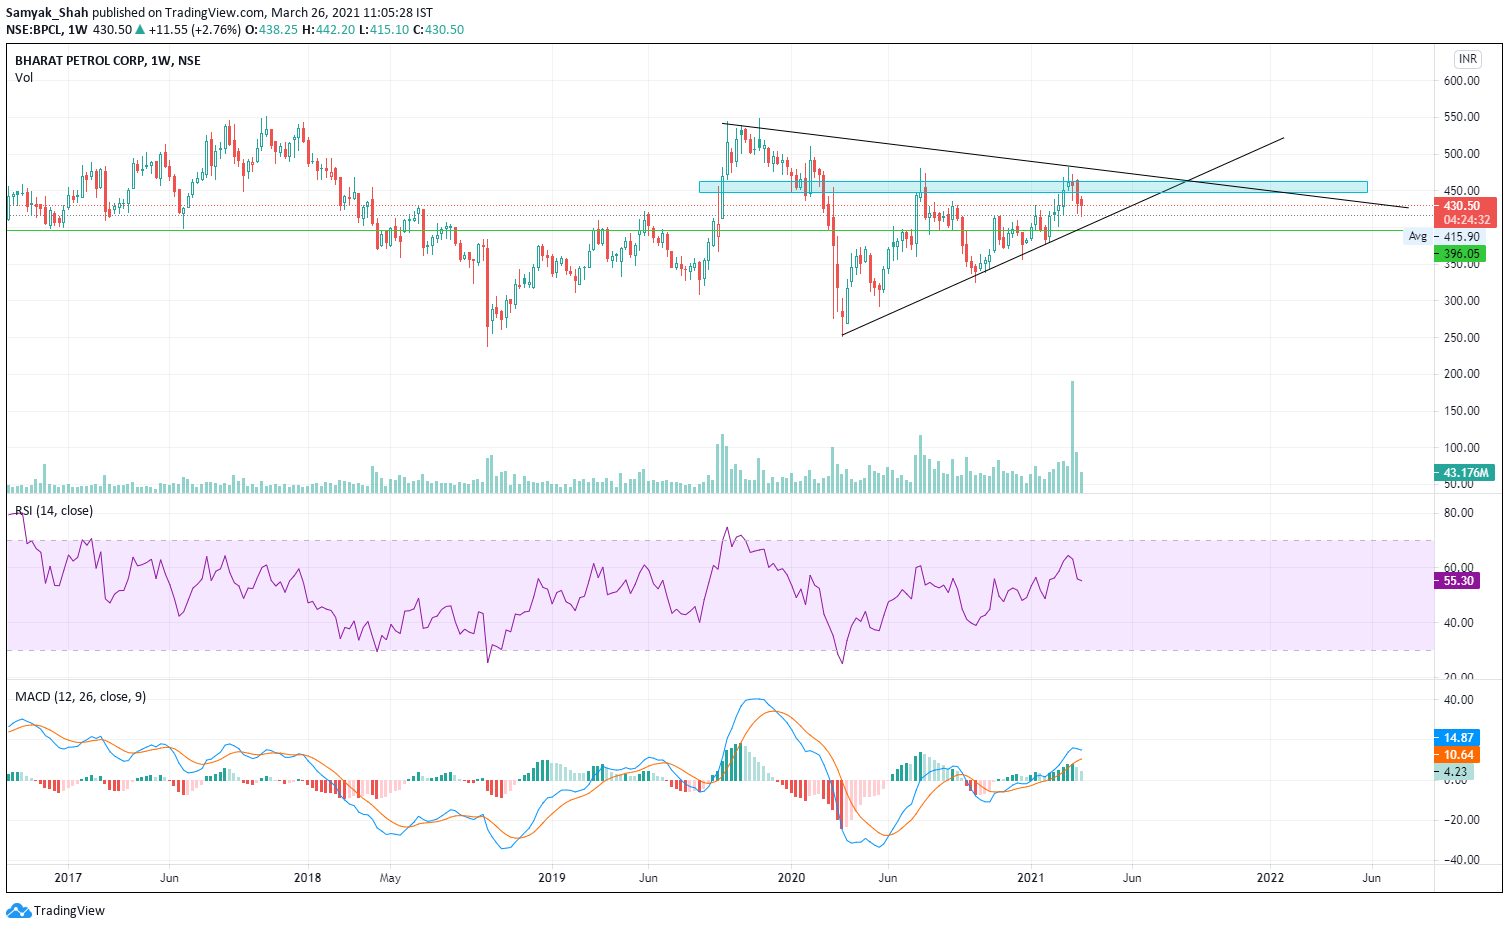Click the Avg 415.90 price label
The image size is (1509, 929).
pos(1443,236)
